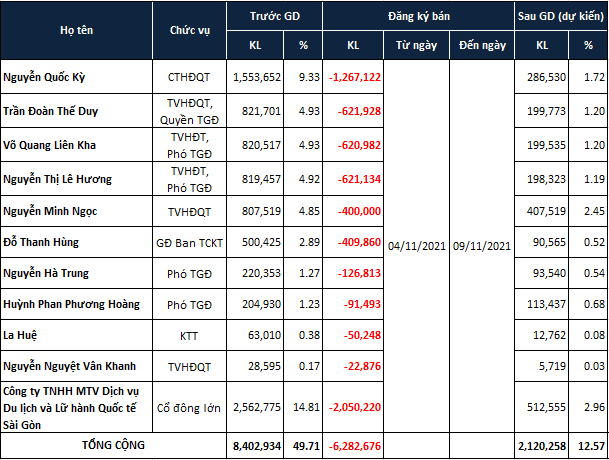Click the total sold value -6,282,676

click(353, 445)
